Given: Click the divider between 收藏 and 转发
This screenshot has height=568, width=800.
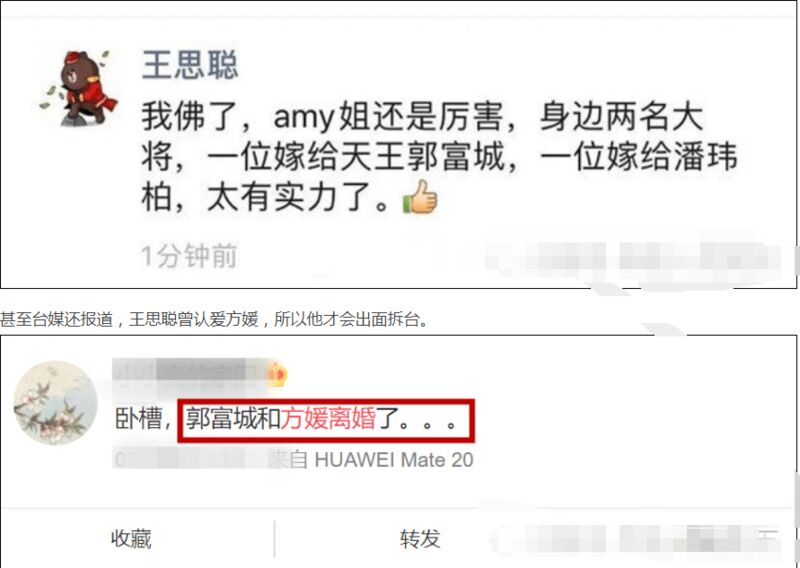Looking at the screenshot, I should [274, 539].
